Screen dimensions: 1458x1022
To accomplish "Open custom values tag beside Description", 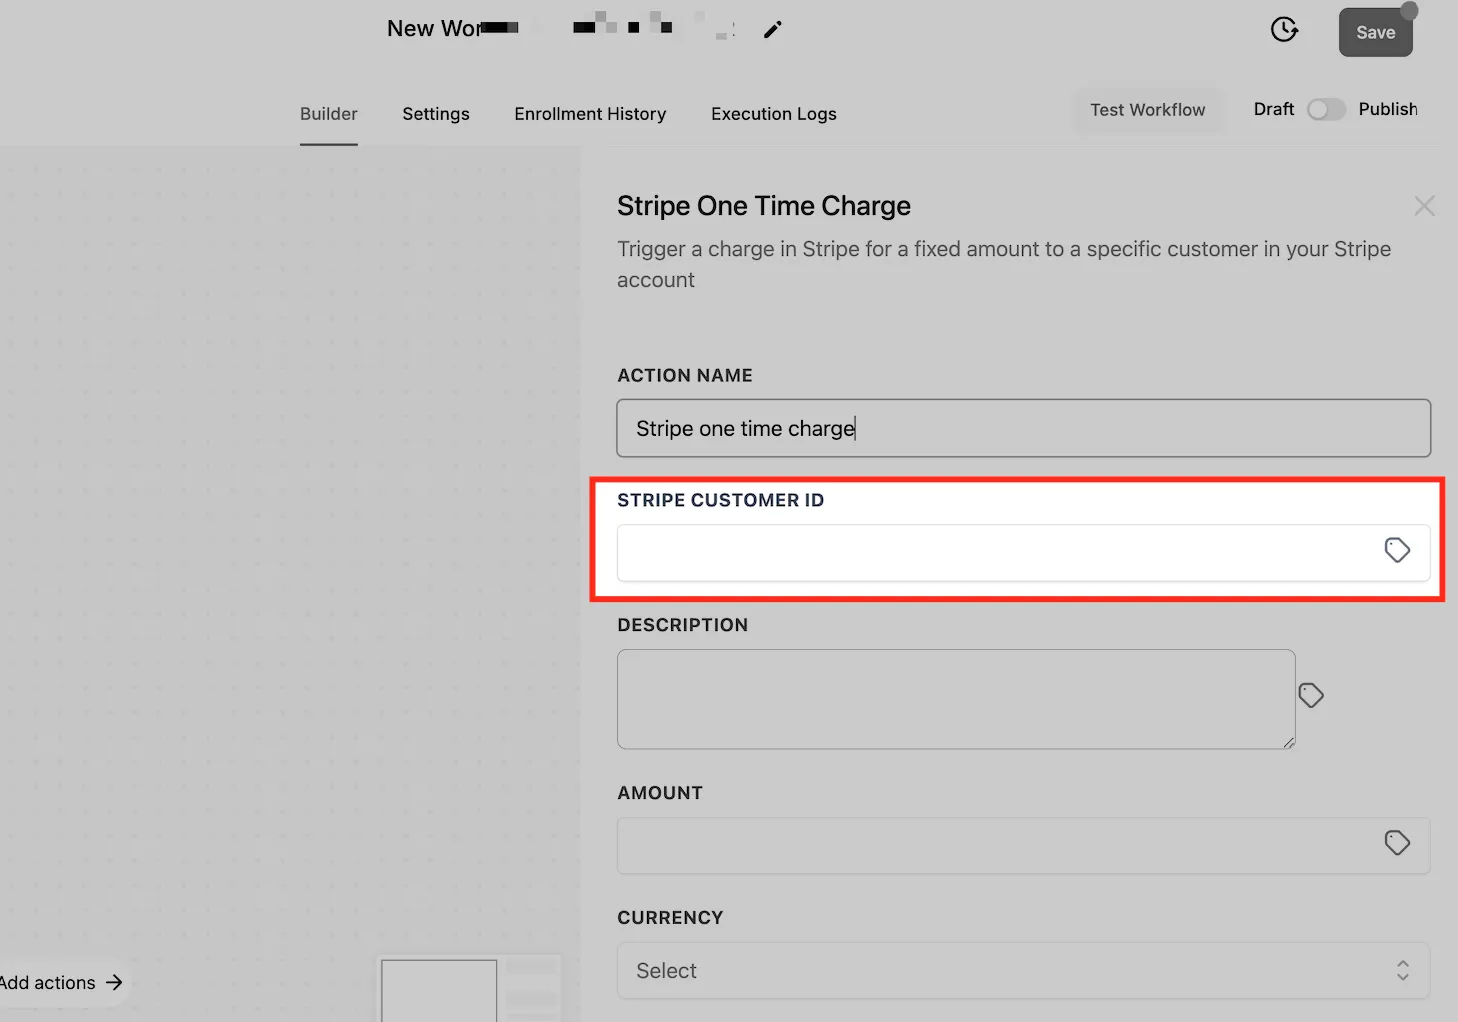I will [x=1311, y=695].
